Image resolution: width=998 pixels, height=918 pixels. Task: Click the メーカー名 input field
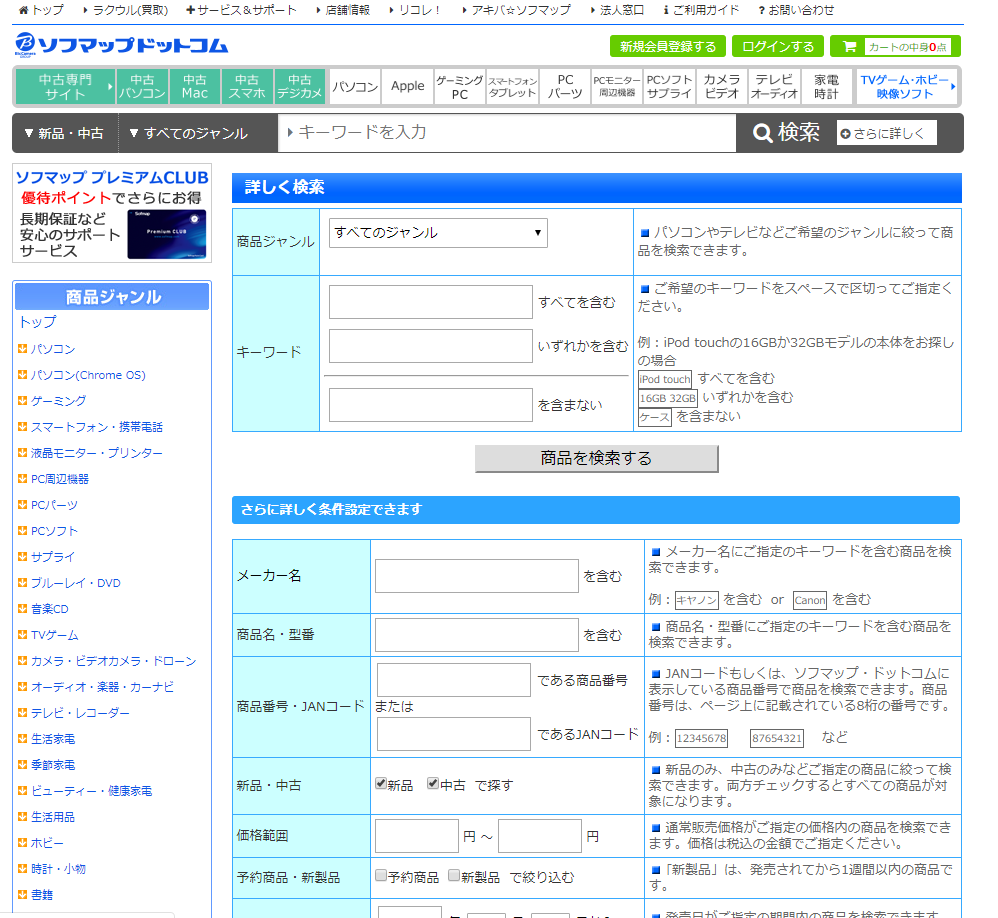click(477, 576)
